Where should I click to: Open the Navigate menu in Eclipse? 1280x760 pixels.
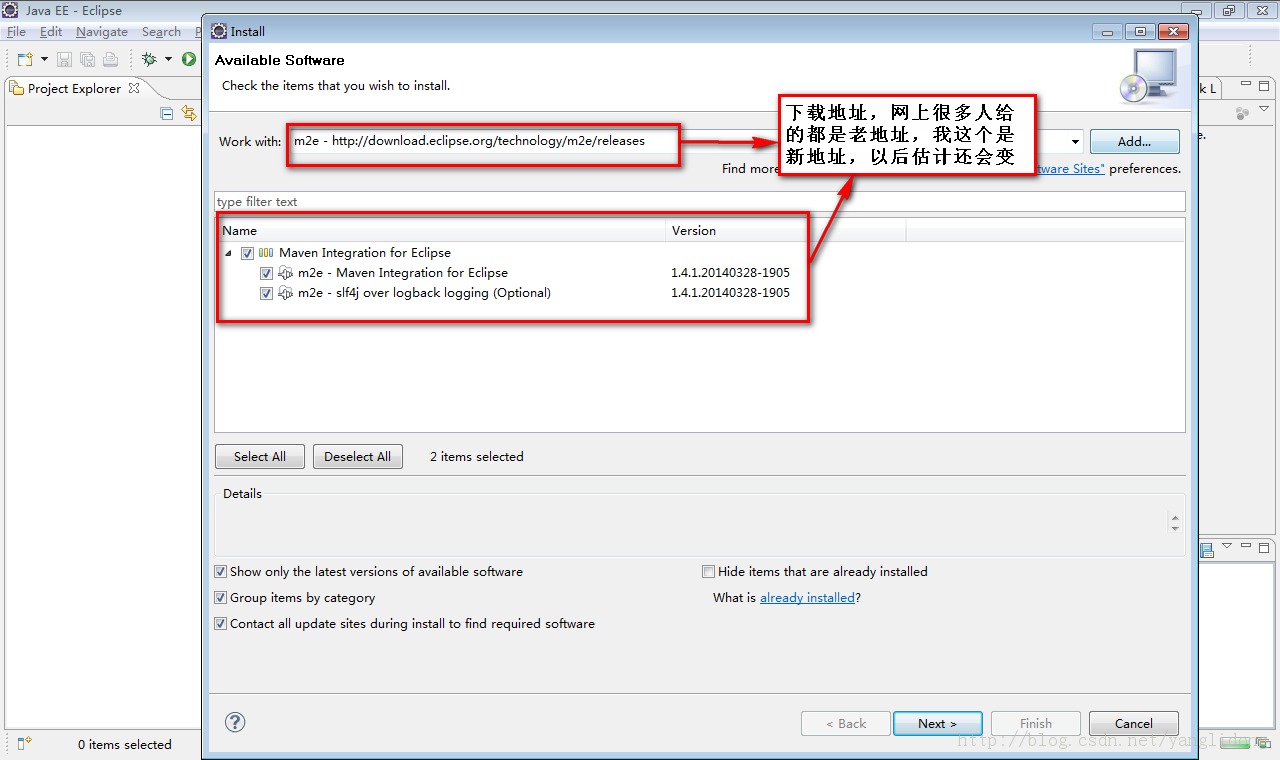[102, 32]
